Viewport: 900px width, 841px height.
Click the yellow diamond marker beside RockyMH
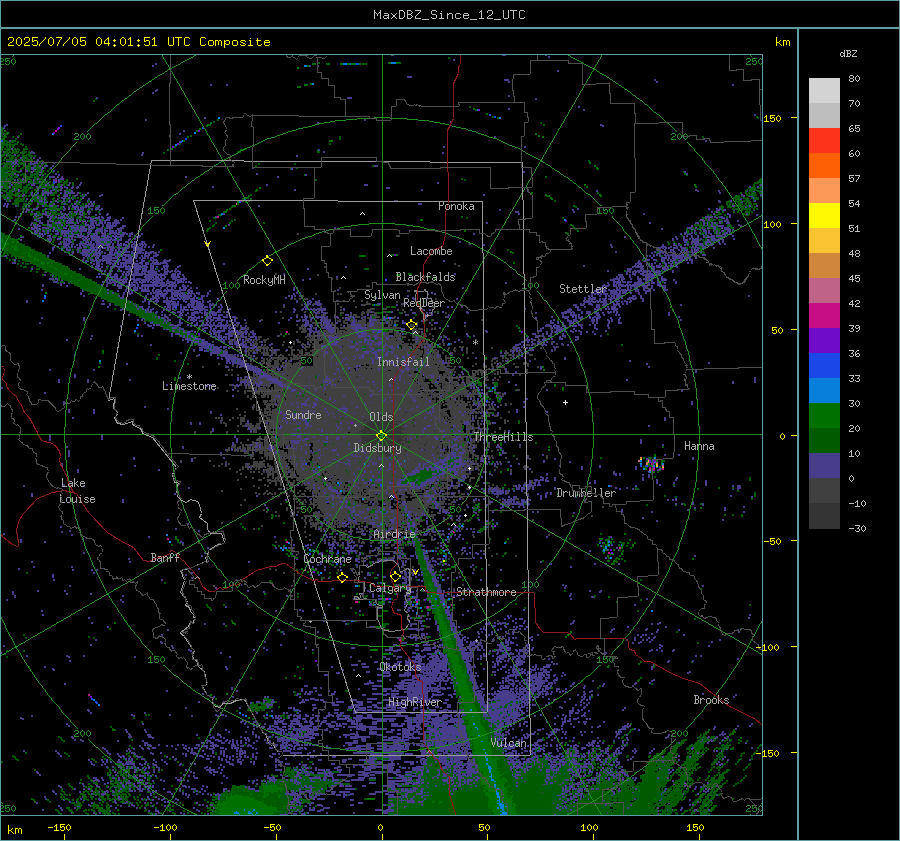point(267,261)
